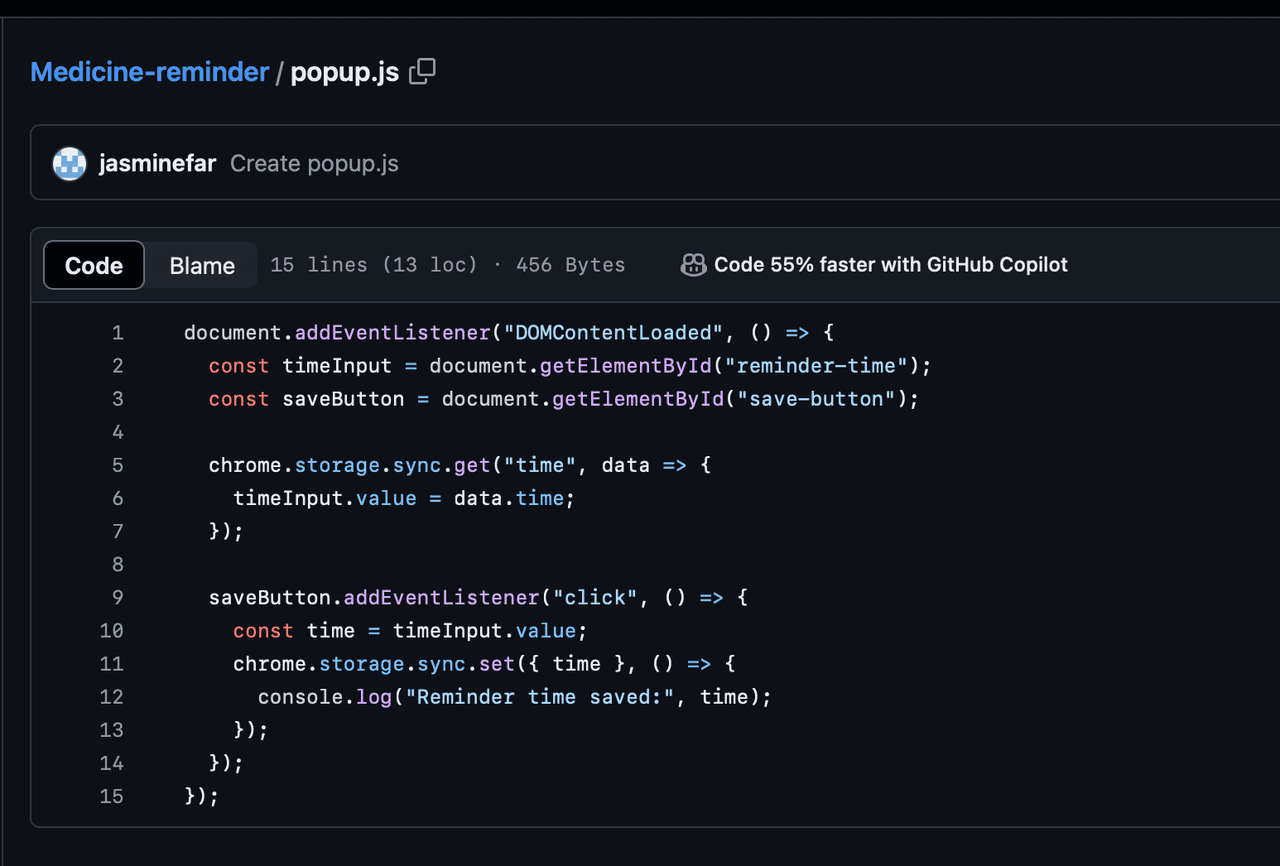
Task: Open the Medicine-reminder repository link
Action: (149, 72)
